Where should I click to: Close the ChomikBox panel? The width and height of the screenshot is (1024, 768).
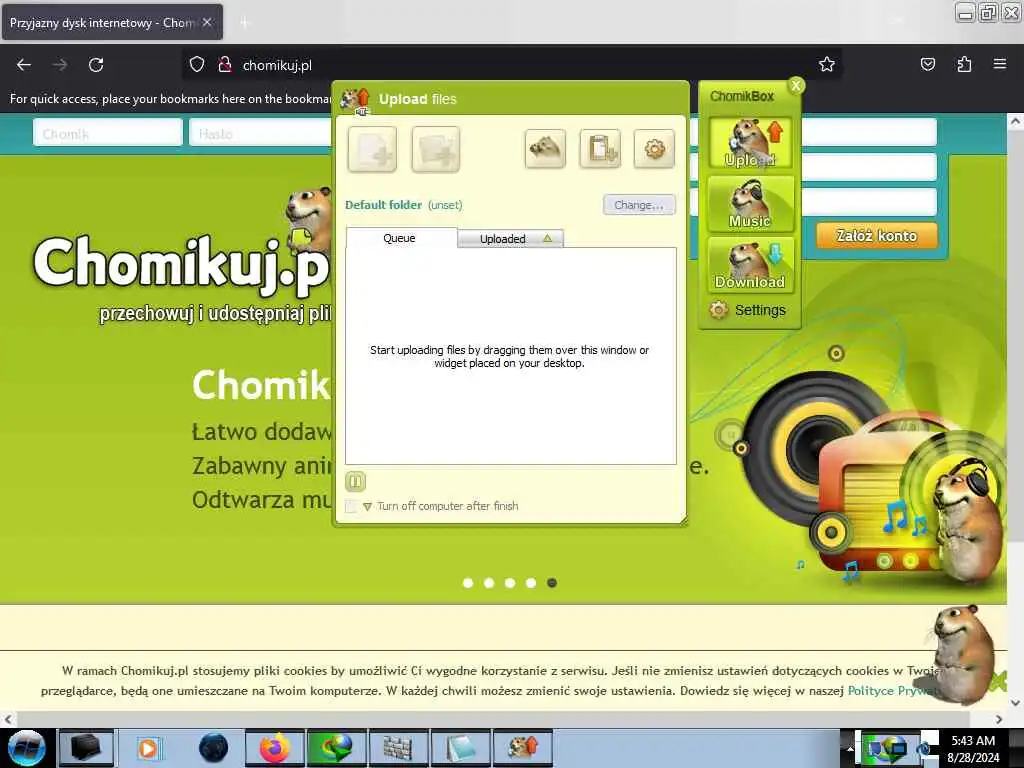pyautogui.click(x=795, y=86)
